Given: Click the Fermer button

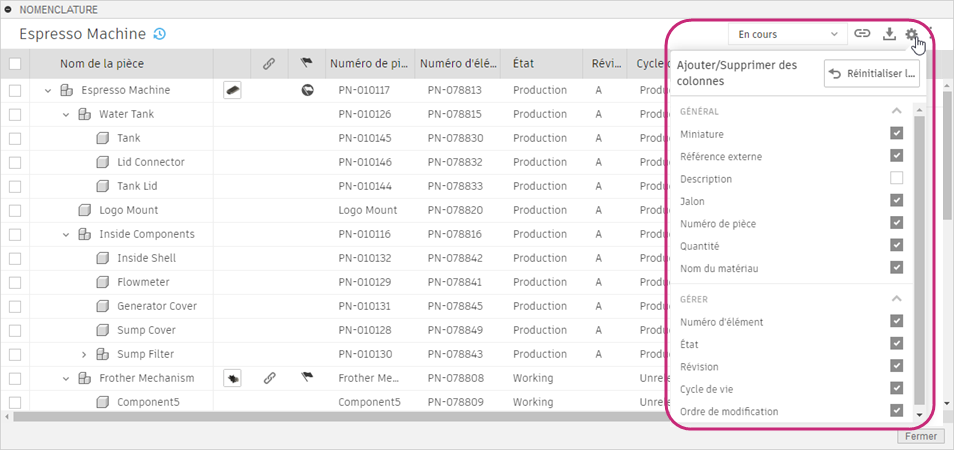Looking at the screenshot, I should (921, 436).
